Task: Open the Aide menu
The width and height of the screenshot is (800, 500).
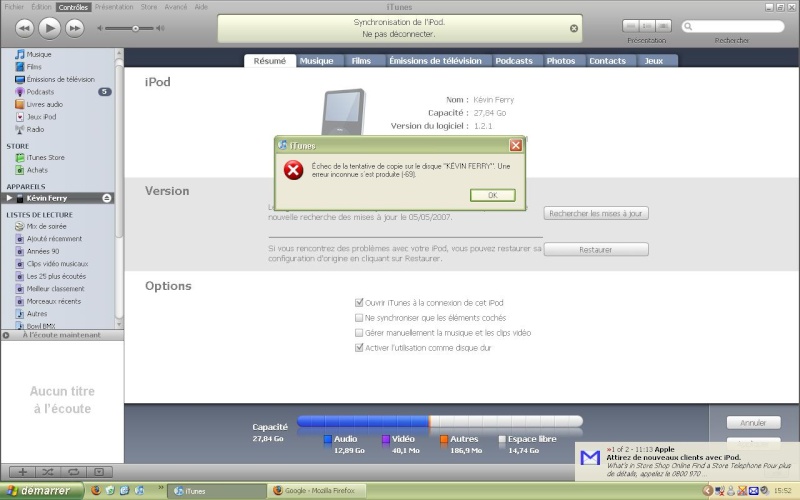Action: point(201,7)
